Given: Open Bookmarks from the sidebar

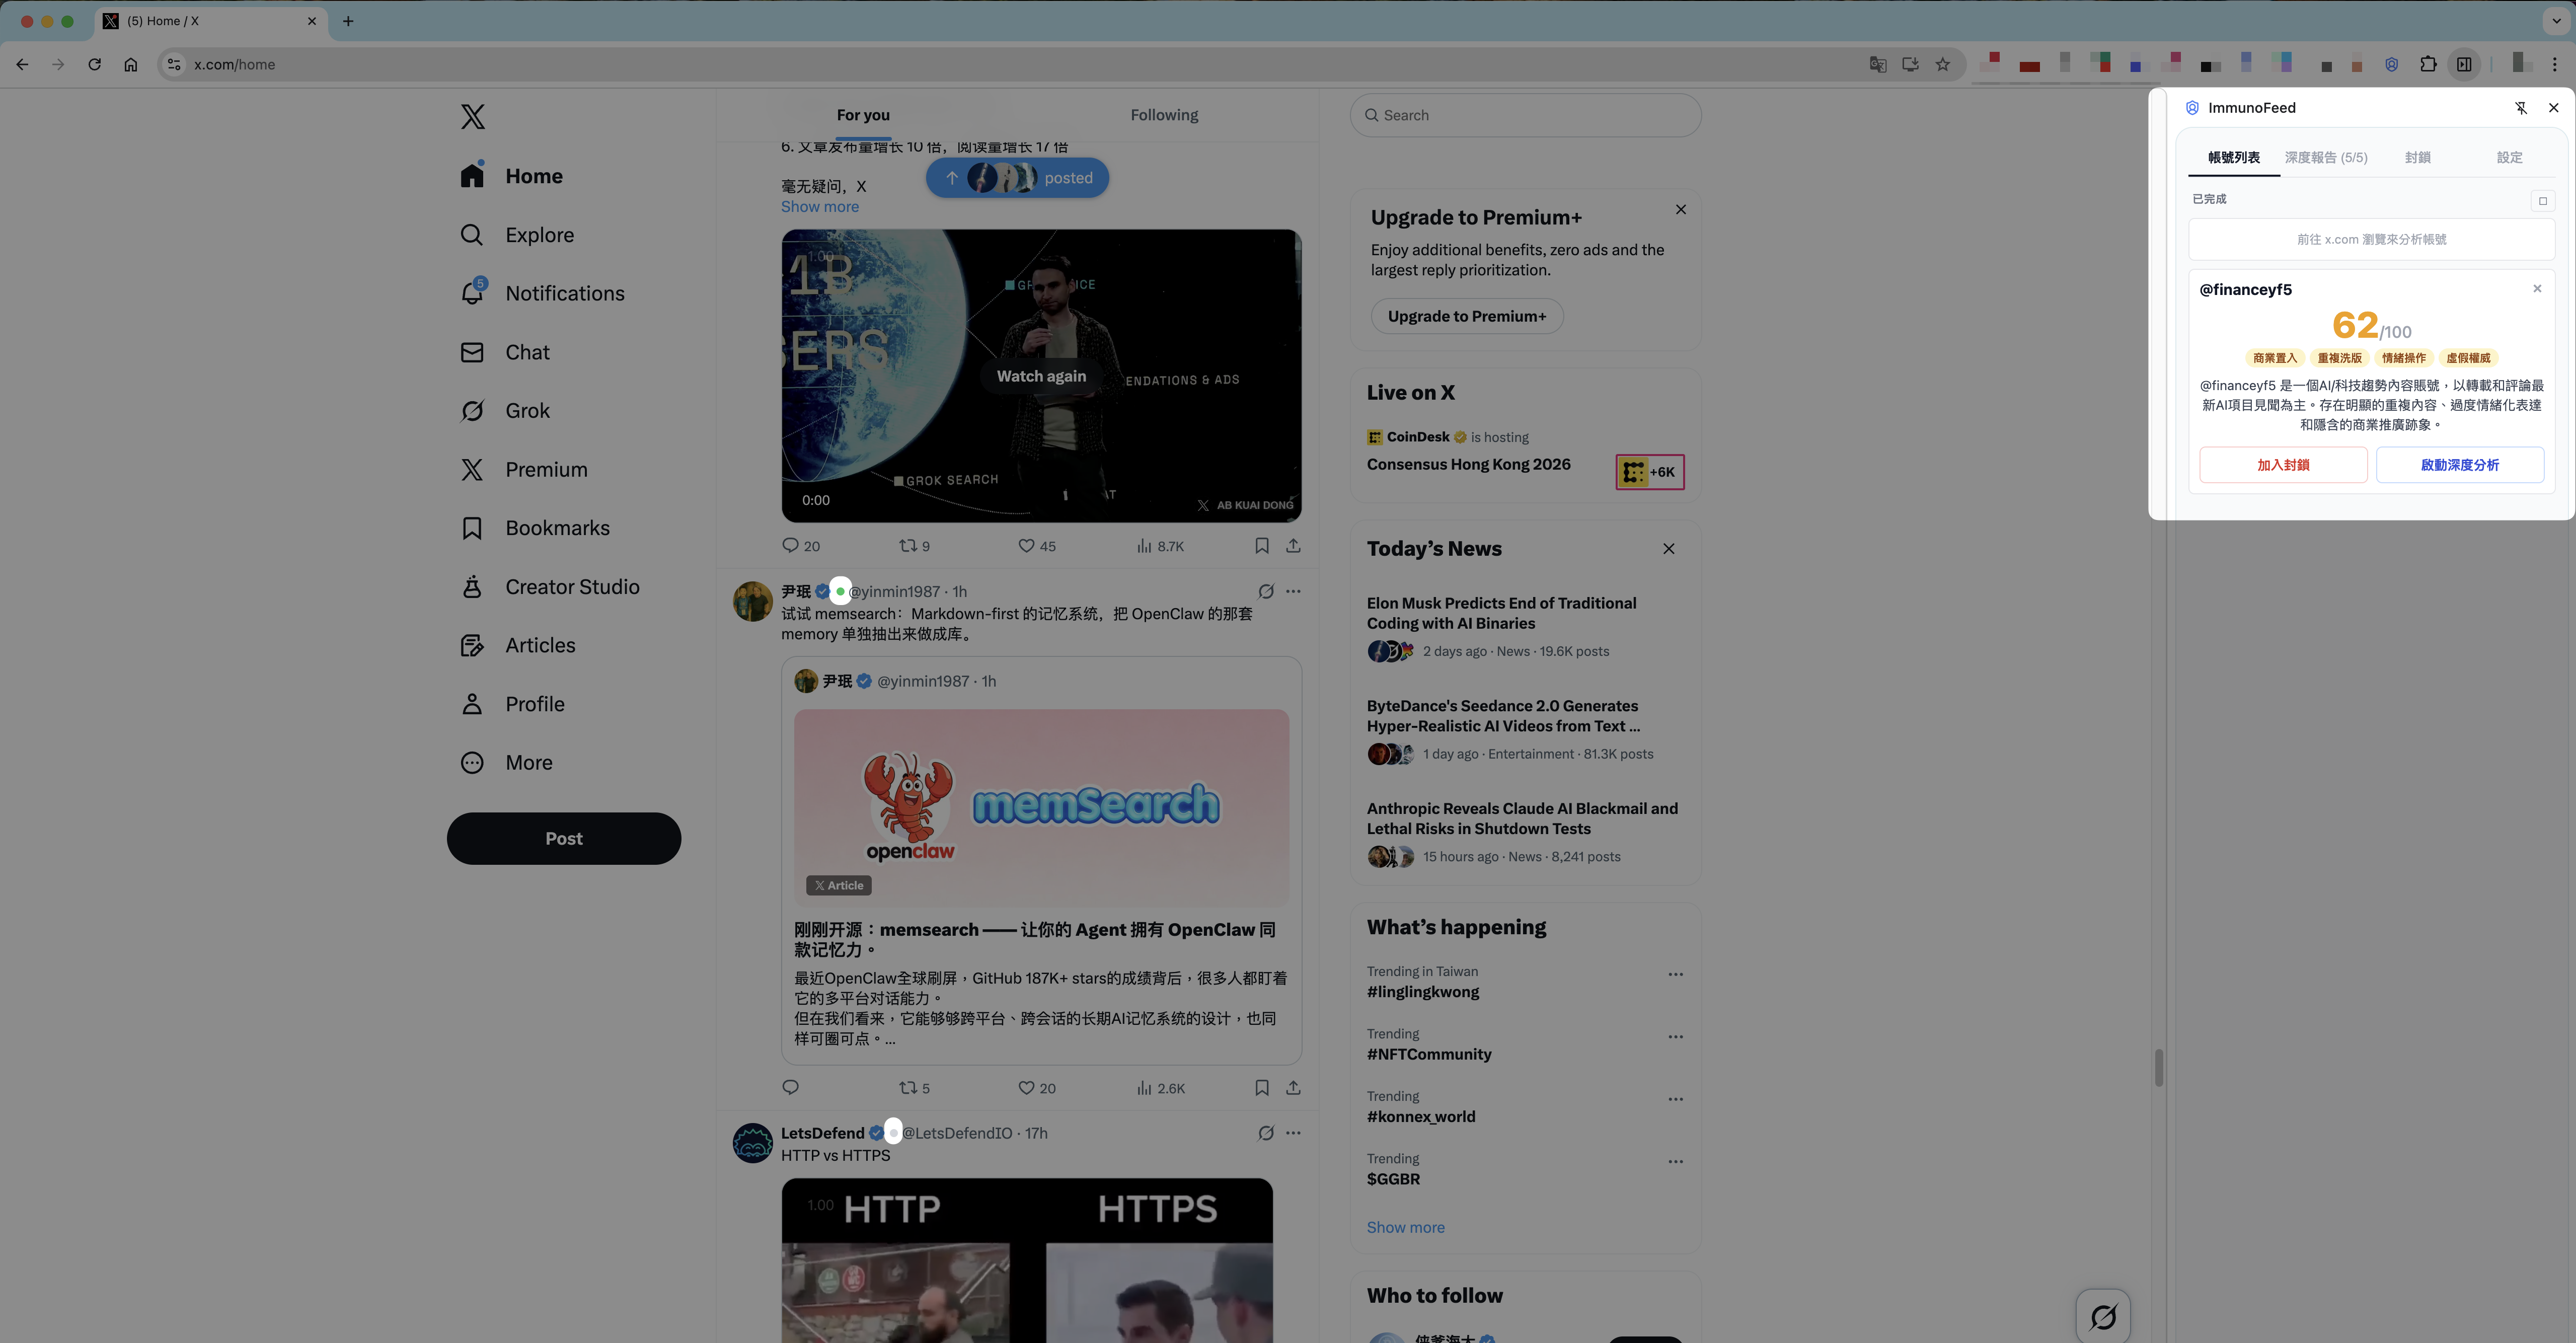Looking at the screenshot, I should tap(556, 527).
